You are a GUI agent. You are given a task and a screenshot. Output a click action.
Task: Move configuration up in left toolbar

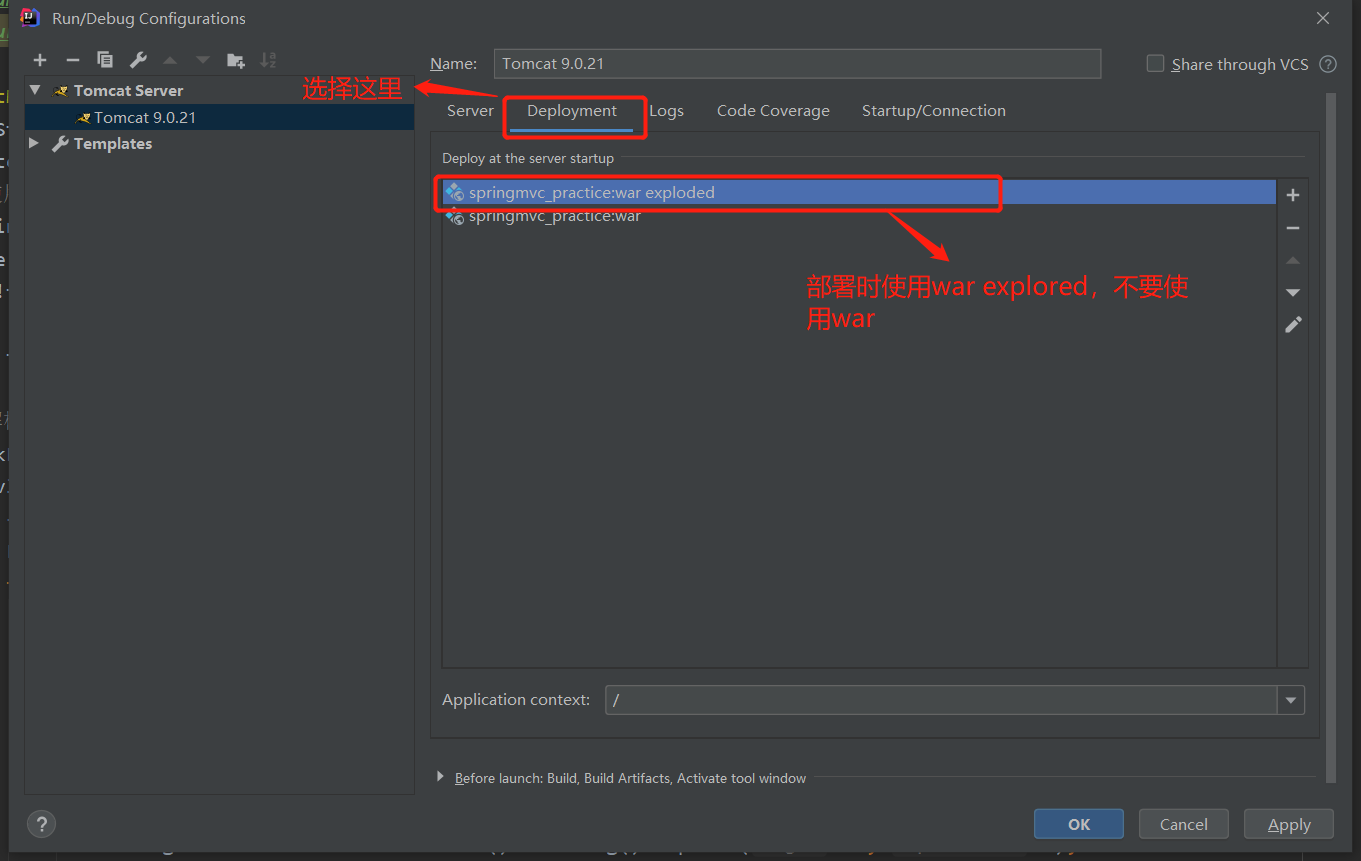point(170,60)
